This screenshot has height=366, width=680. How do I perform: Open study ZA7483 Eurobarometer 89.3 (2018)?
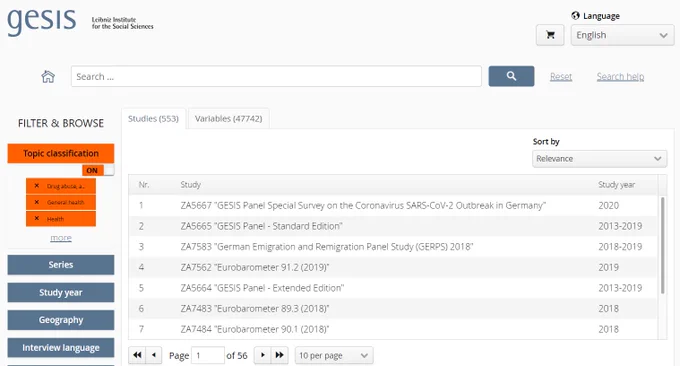pyautogui.click(x=255, y=308)
